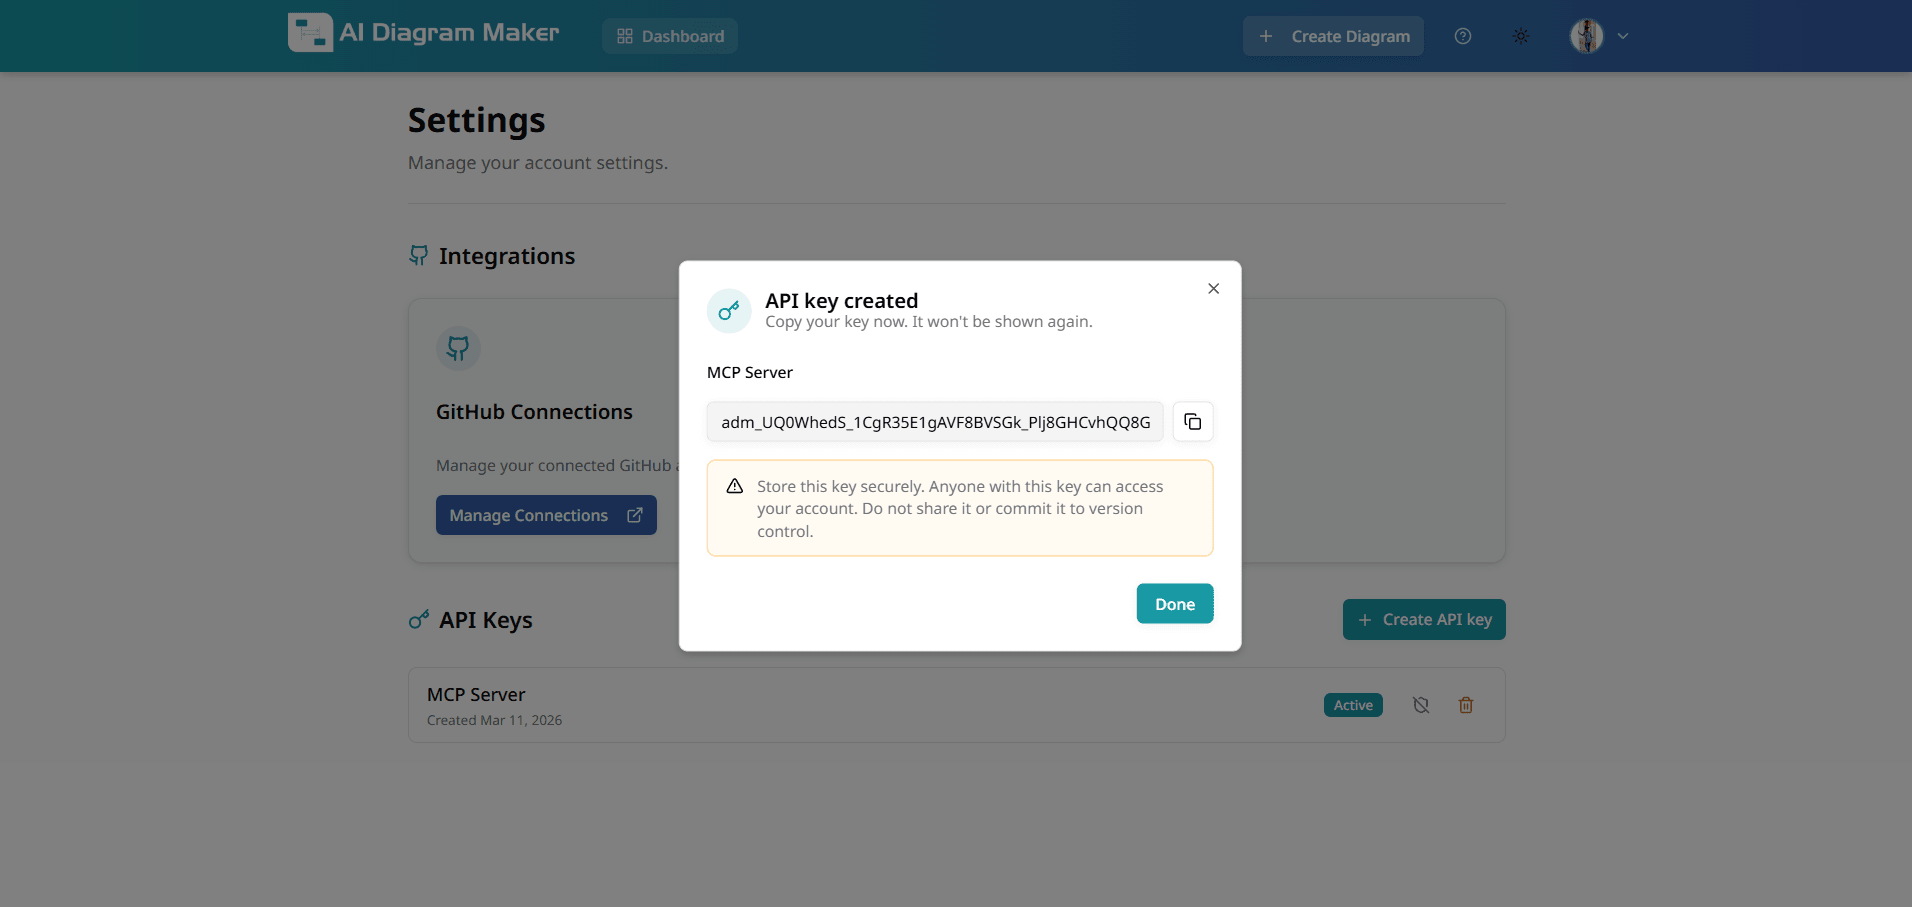The height and width of the screenshot is (907, 1912).
Task: Toggle light theme using the sun icon
Action: tap(1521, 36)
